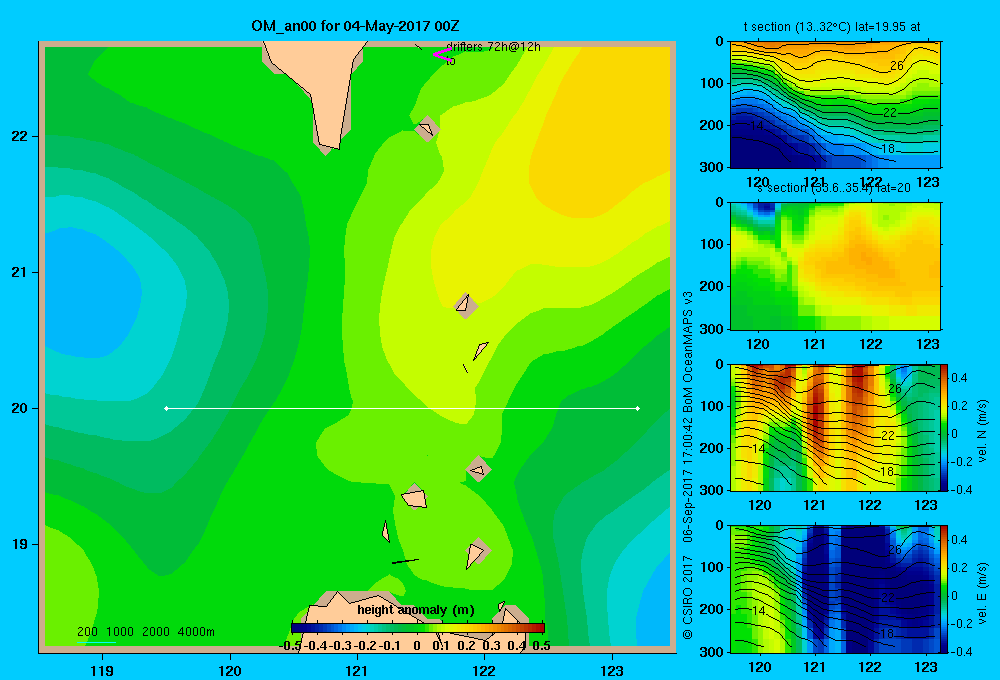Click depth label 300 on the salinity section
Image resolution: width=1000 pixels, height=680 pixels.
712,329
